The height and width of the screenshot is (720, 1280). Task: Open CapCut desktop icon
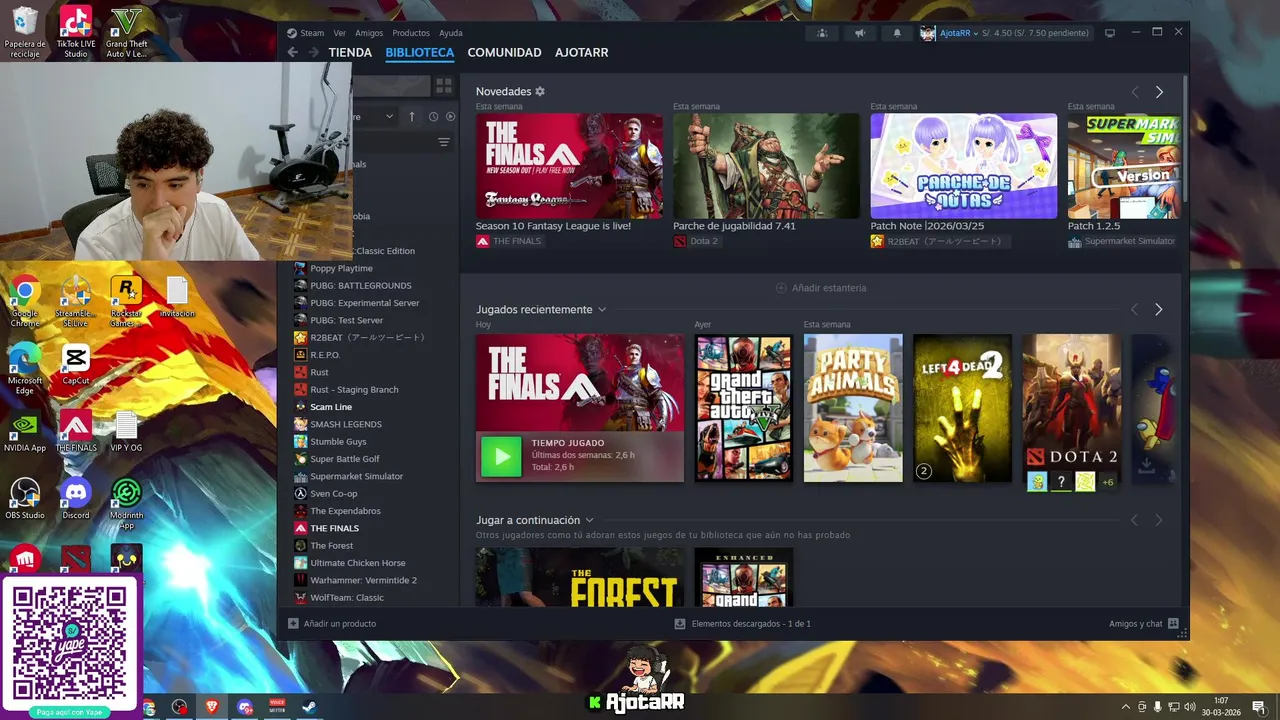tap(76, 365)
